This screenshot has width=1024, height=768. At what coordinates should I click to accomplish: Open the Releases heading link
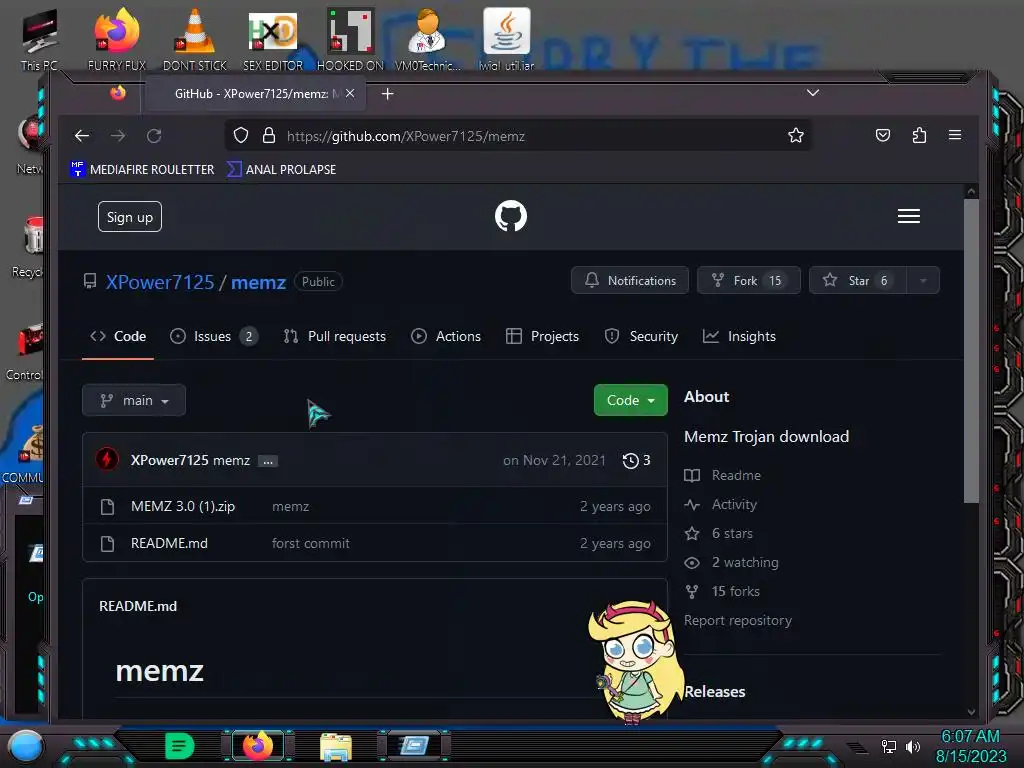pyautogui.click(x=715, y=692)
